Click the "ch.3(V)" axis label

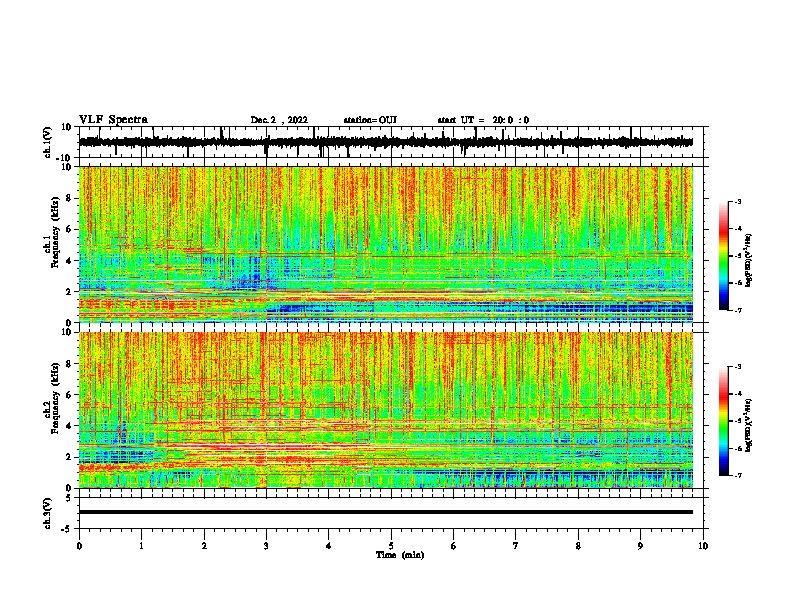(x=48, y=513)
